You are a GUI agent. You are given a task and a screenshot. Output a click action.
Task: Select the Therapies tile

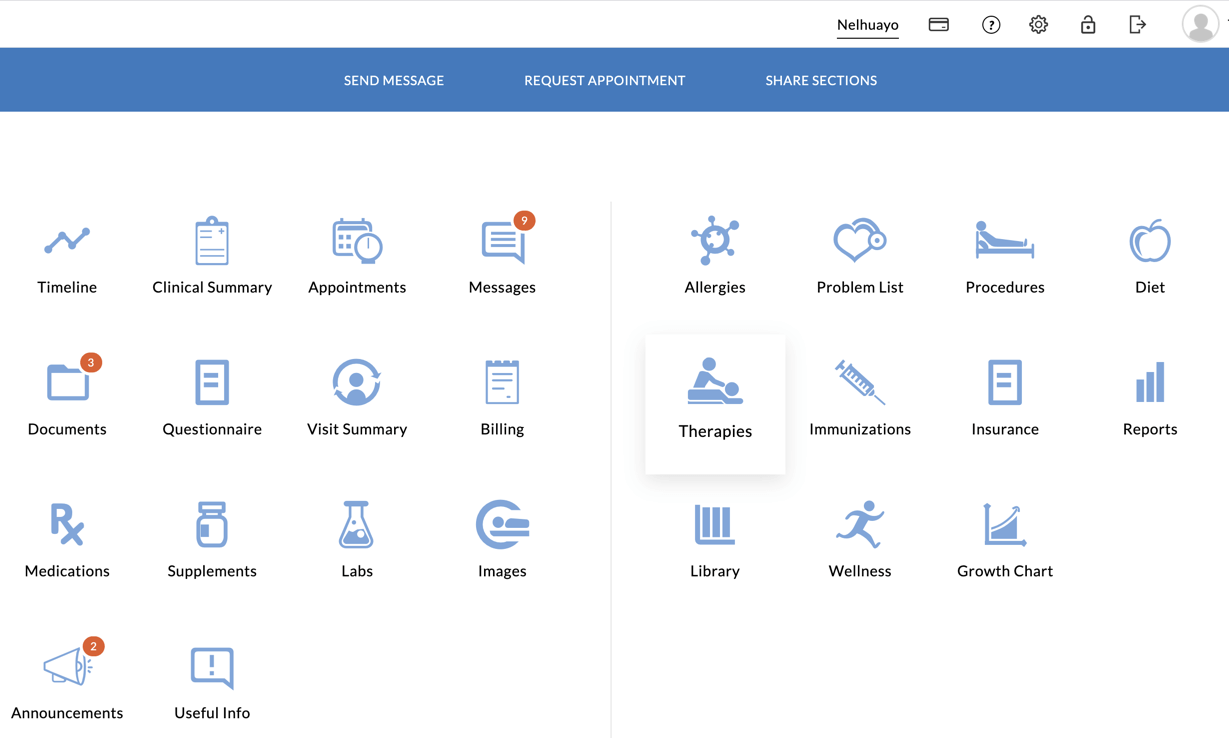coord(714,402)
